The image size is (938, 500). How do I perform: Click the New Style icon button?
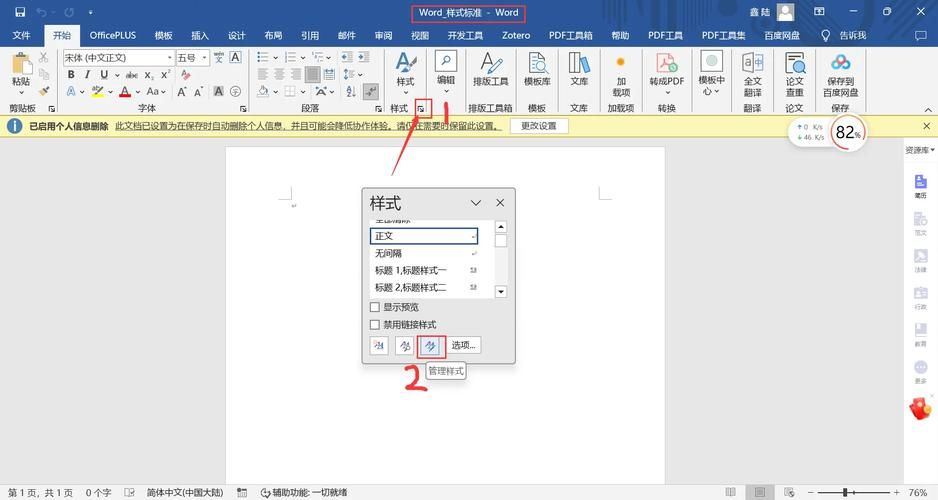click(x=379, y=346)
